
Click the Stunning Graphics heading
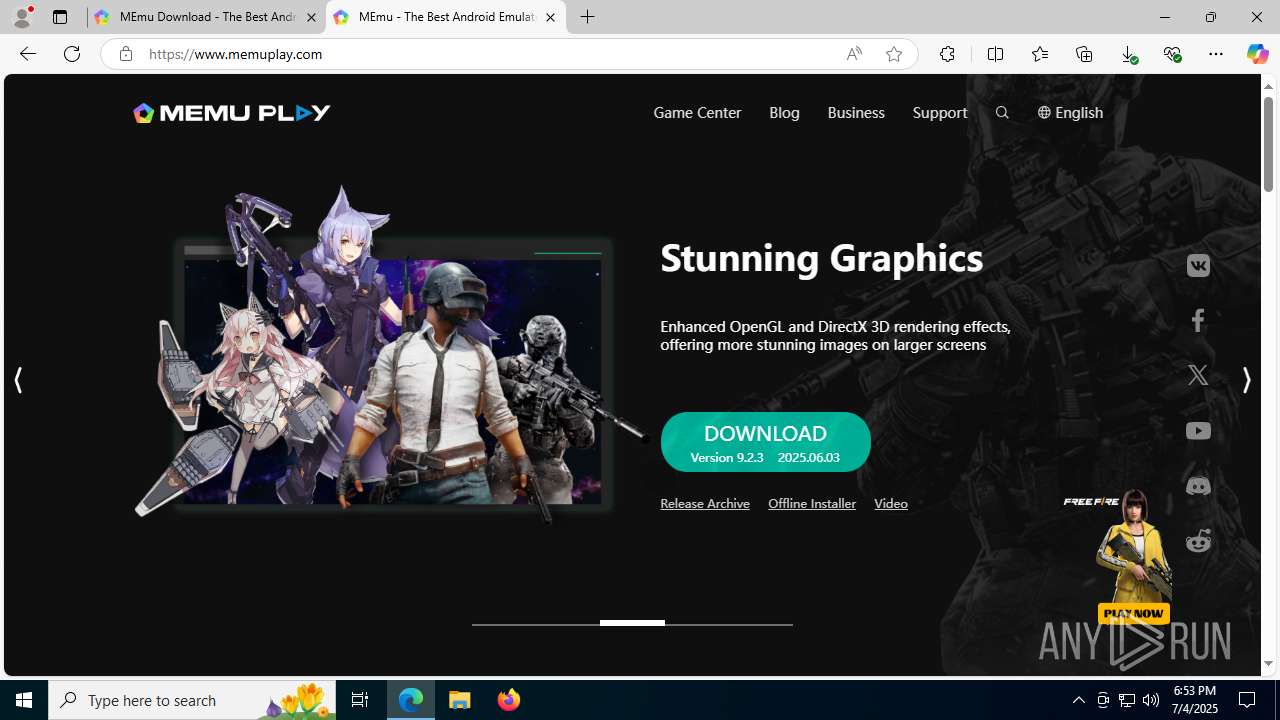click(x=822, y=258)
